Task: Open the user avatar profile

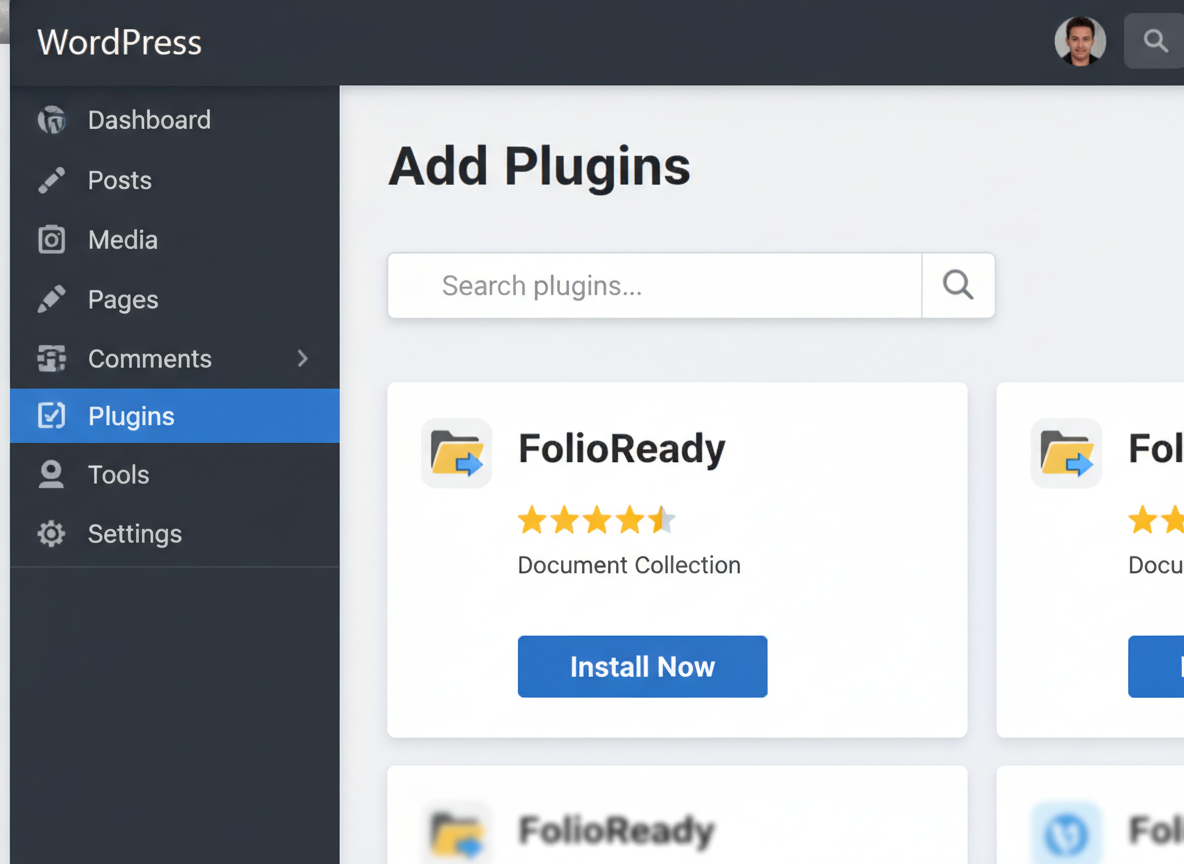Action: coord(1080,41)
